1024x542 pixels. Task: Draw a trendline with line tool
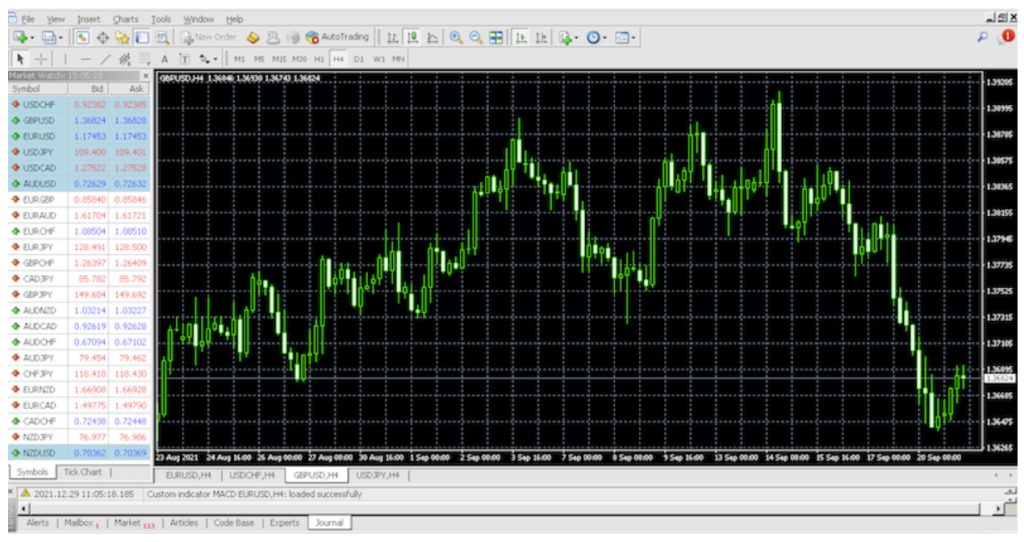pyautogui.click(x=105, y=59)
